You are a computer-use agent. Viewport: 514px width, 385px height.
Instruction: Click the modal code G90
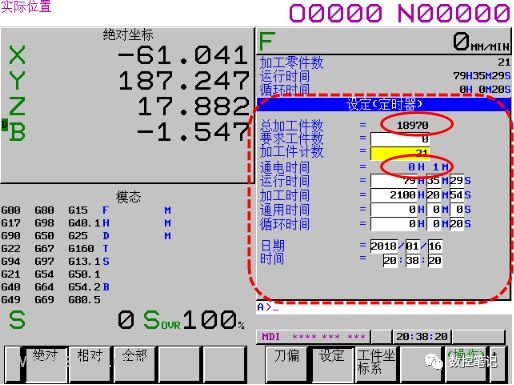coord(11,236)
